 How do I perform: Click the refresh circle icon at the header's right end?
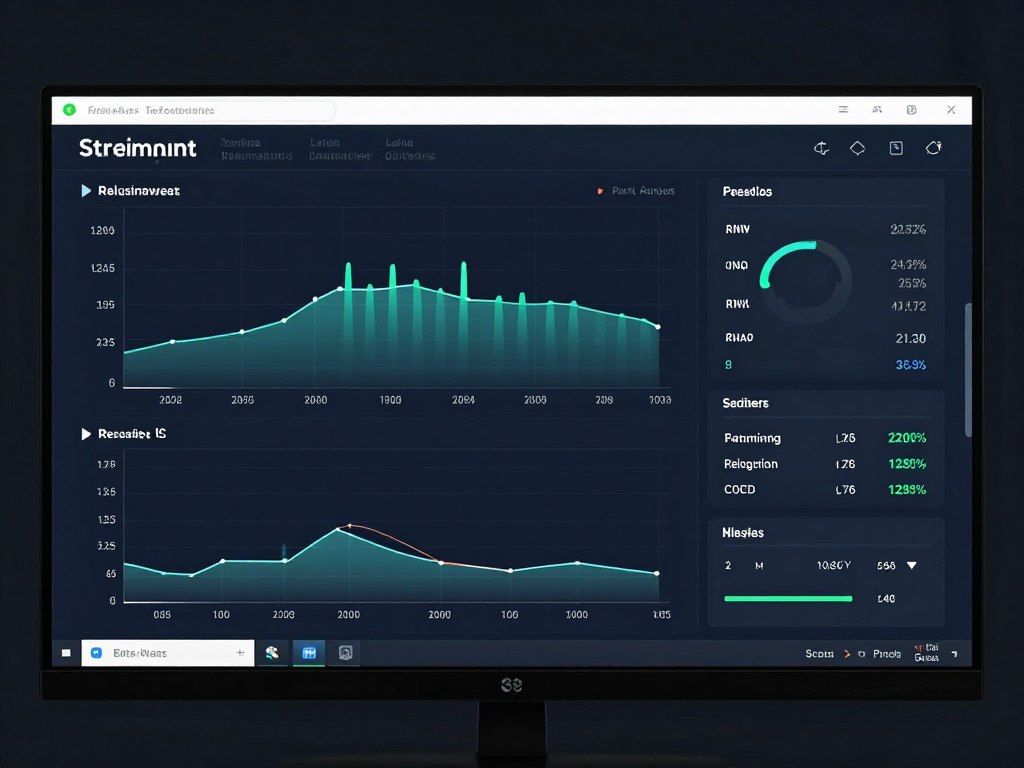click(x=933, y=148)
